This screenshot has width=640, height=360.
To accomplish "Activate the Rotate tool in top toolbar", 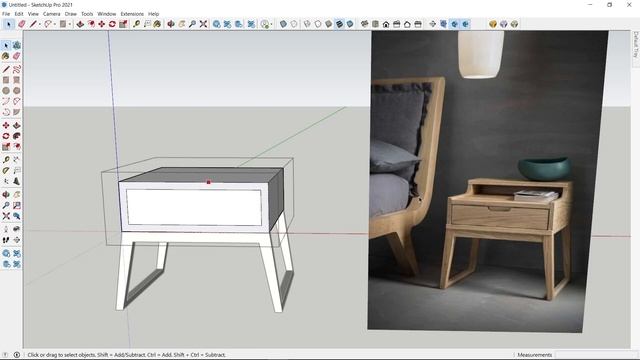I will pyautogui.click(x=112, y=24).
